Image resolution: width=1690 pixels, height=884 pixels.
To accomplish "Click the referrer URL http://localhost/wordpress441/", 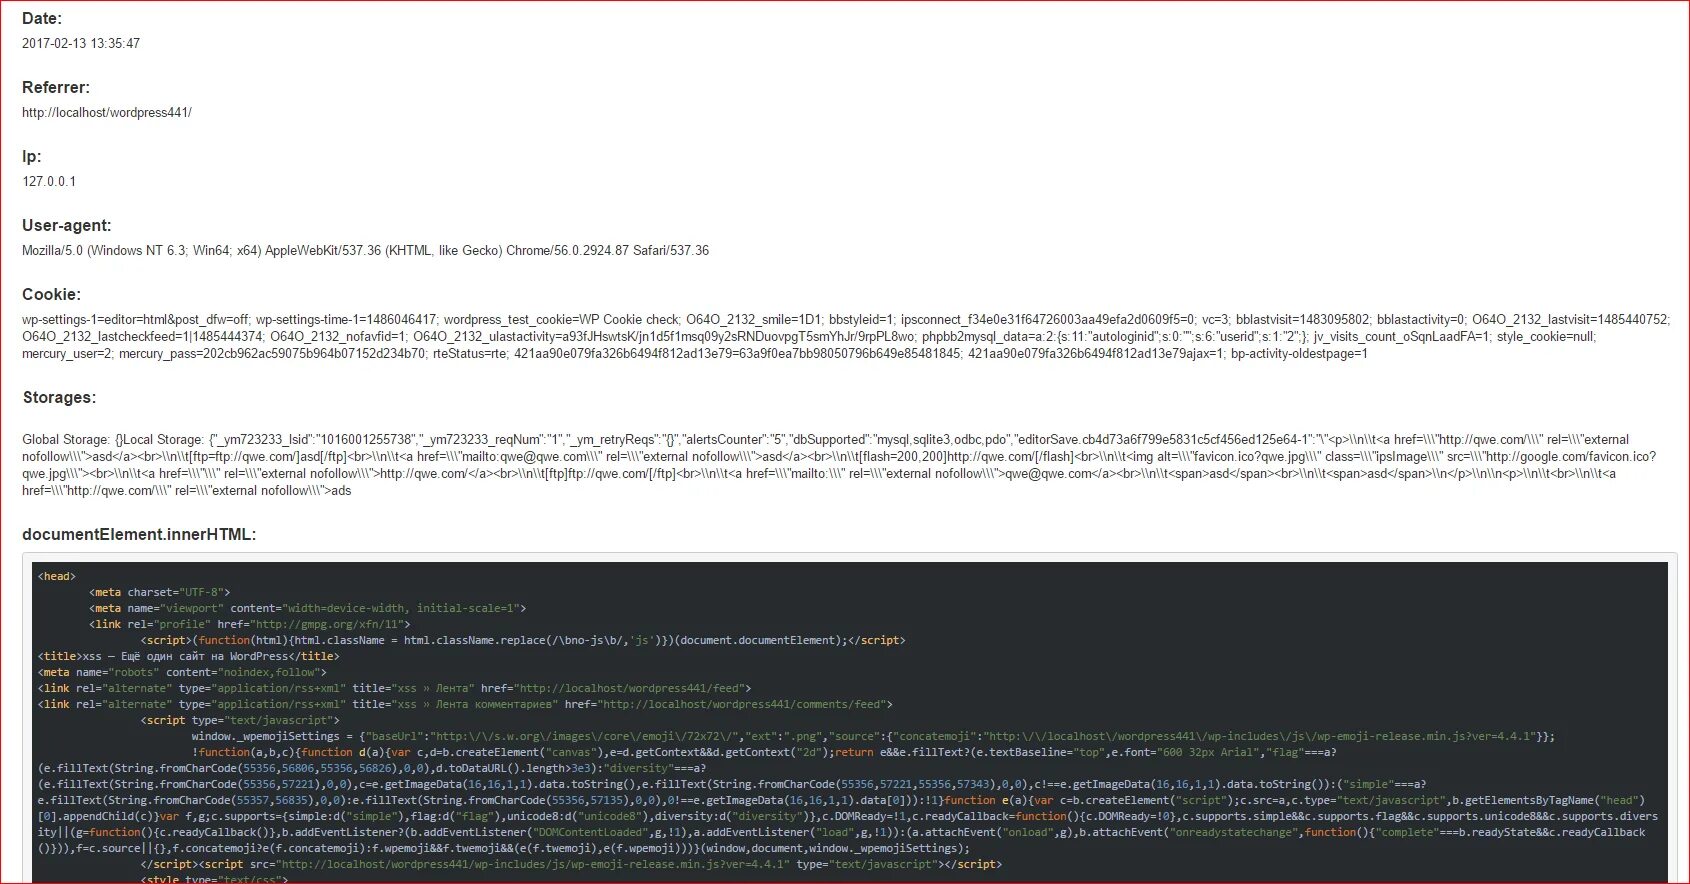I will (x=107, y=113).
